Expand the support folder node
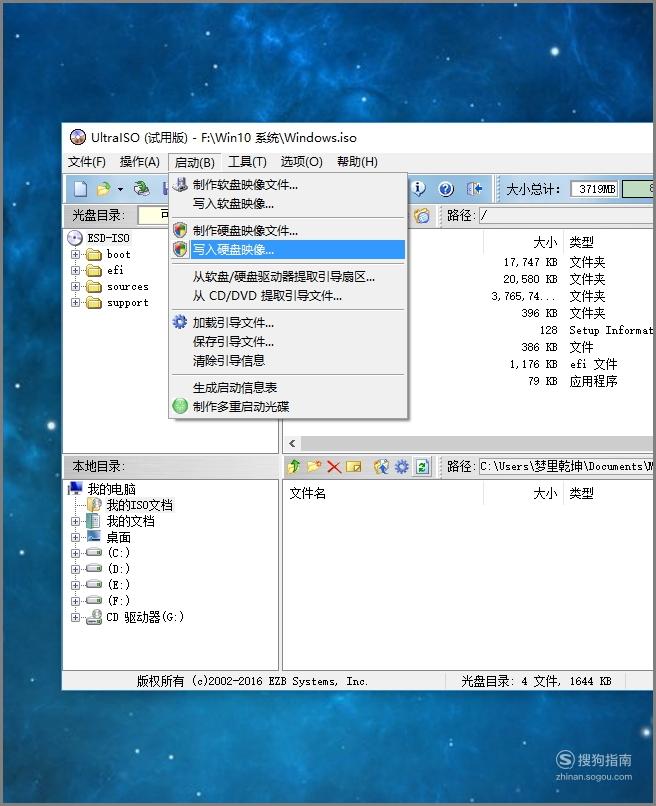The height and width of the screenshot is (806, 656). pyautogui.click(x=76, y=303)
